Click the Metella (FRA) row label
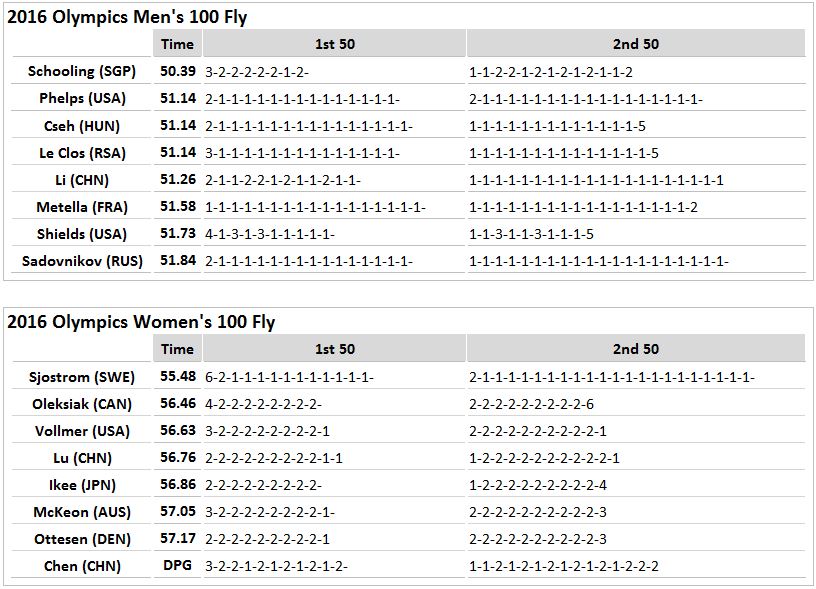Image resolution: width=816 pixels, height=589 pixels. [x=82, y=207]
